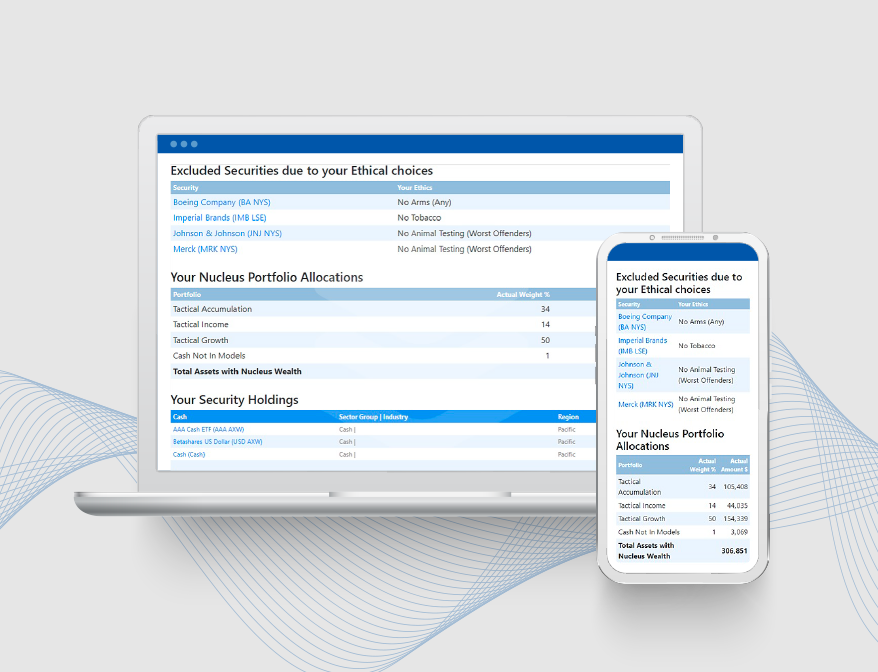This screenshot has width=878, height=672.
Task: Click the Security column header on phone
Action: coord(629,305)
